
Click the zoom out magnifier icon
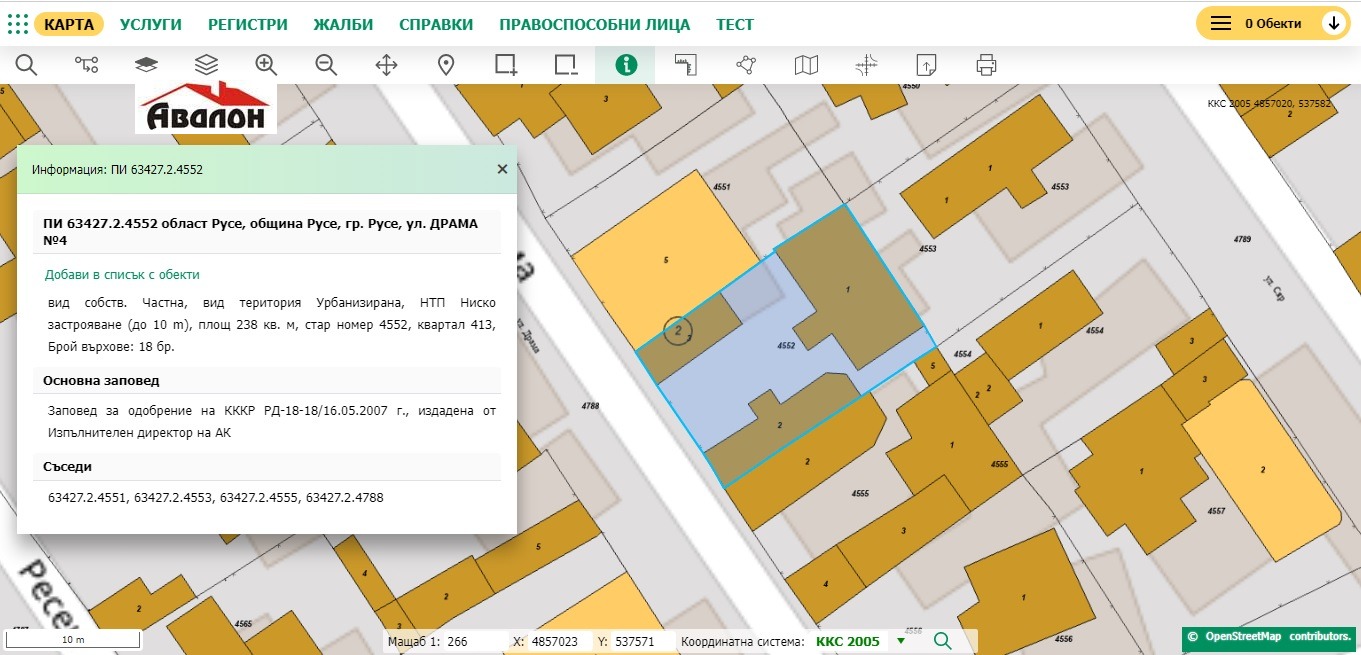pos(326,65)
